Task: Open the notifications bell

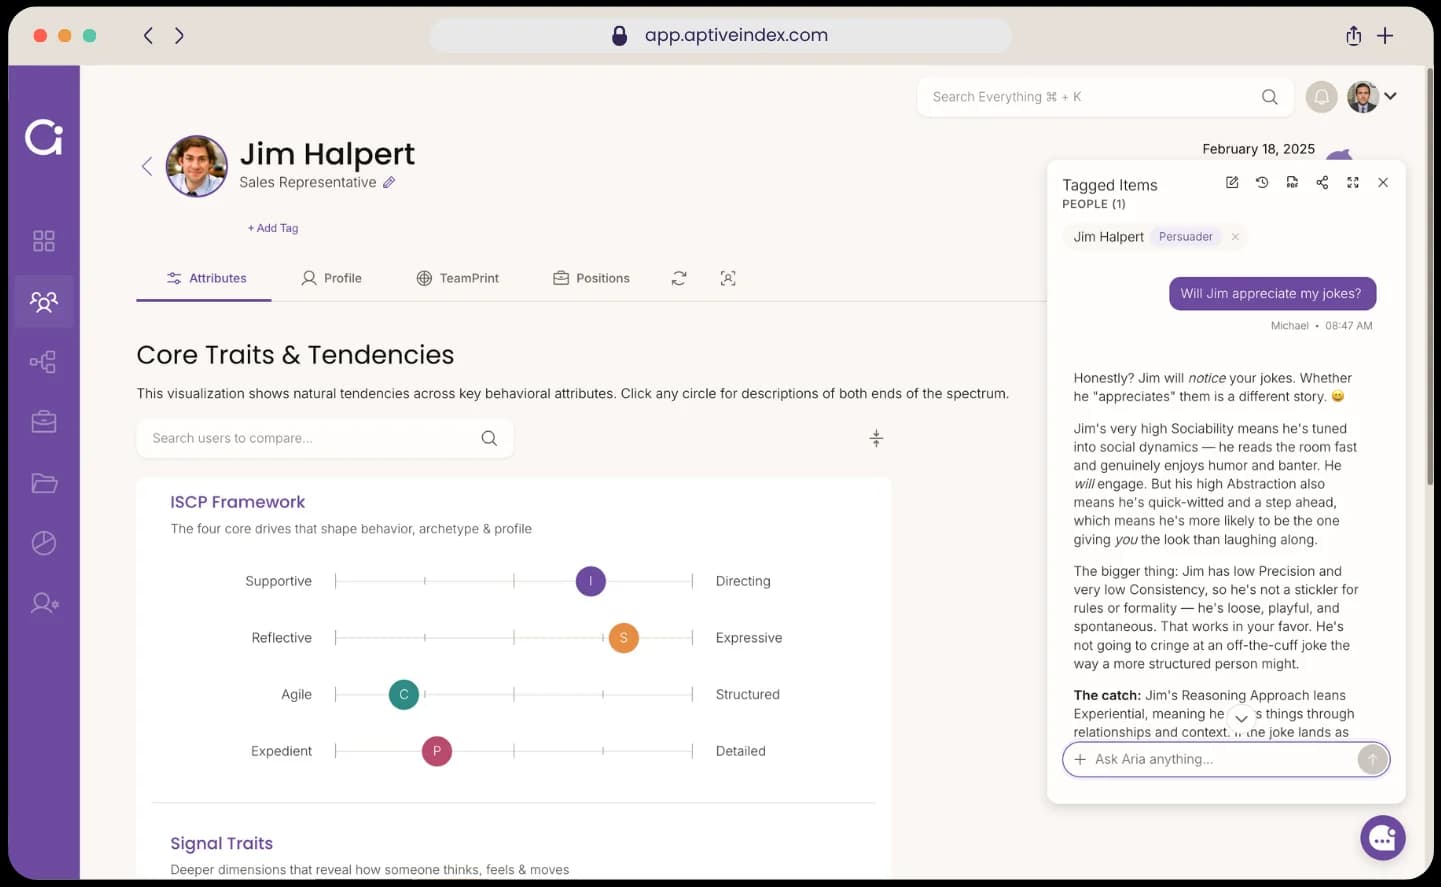Action: [1322, 97]
